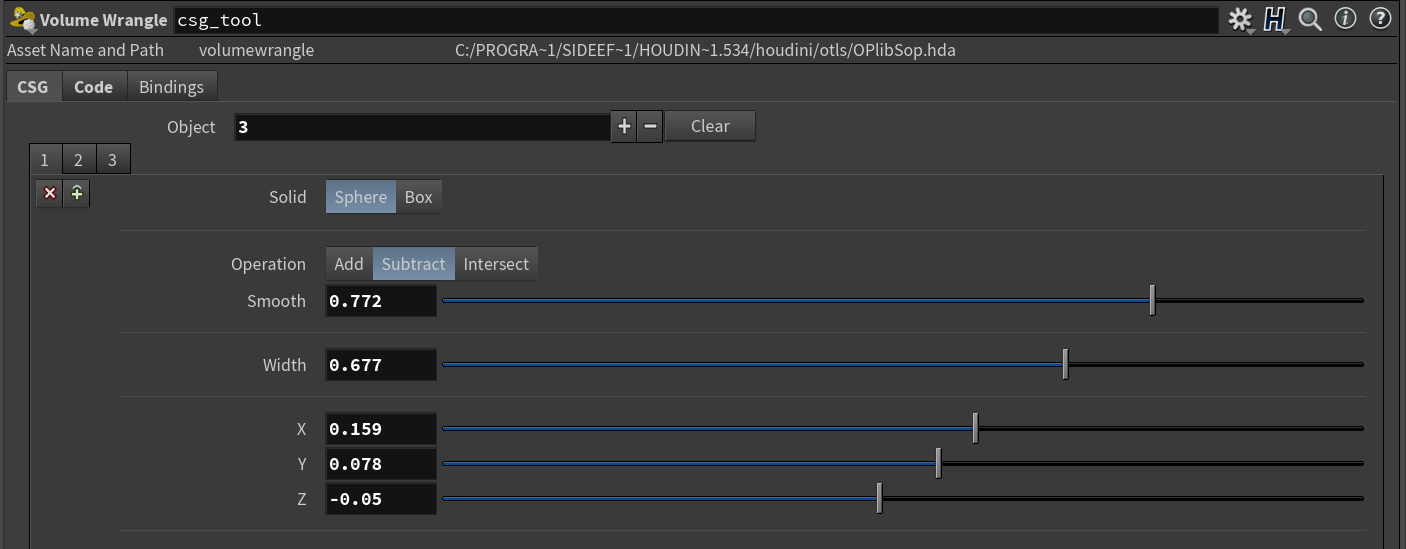This screenshot has height=549, width=1406.
Task: Remove object instance with red X
Action: point(50,194)
